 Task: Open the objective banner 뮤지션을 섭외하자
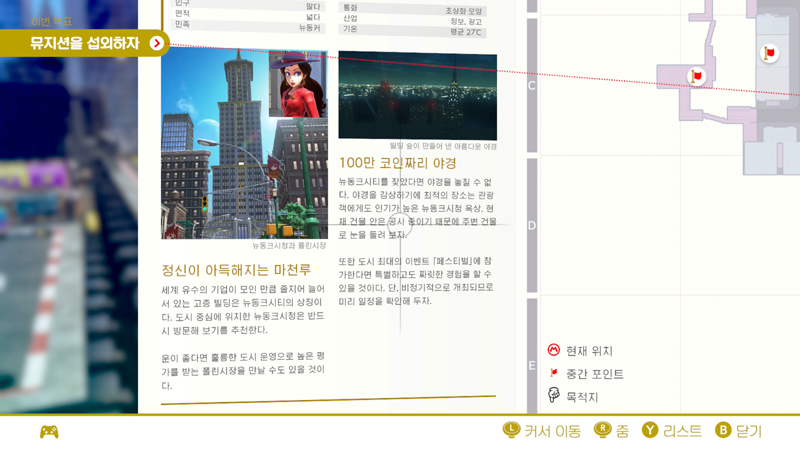(x=84, y=43)
